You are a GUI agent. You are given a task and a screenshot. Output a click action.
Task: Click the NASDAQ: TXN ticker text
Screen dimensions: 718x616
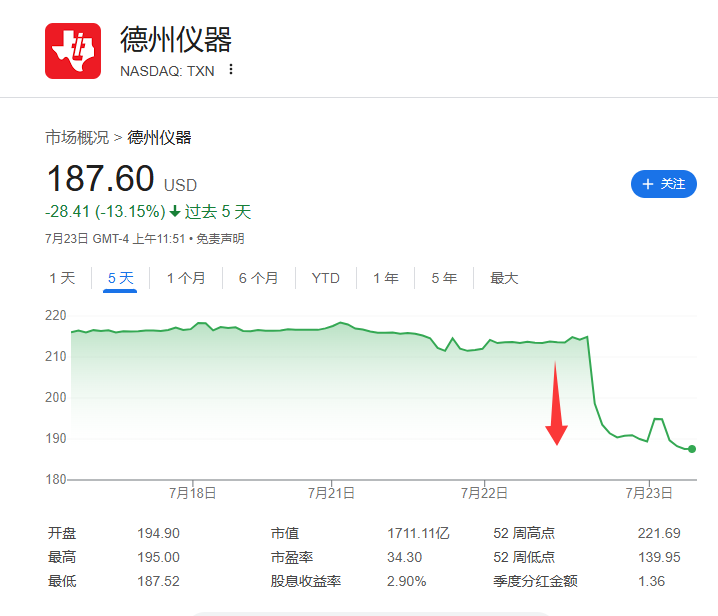point(167,71)
